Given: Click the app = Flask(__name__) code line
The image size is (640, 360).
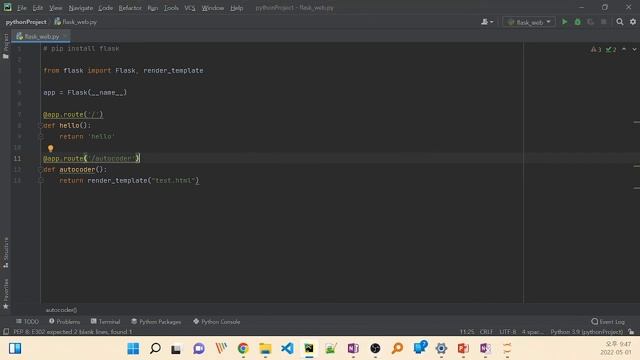Looking at the screenshot, I should (x=85, y=93).
